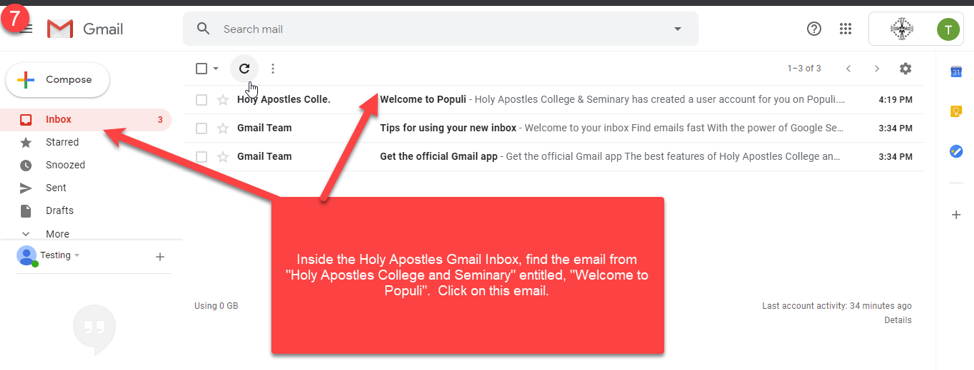Click inside the Search mail field
This screenshot has height=370, width=974.
point(441,29)
